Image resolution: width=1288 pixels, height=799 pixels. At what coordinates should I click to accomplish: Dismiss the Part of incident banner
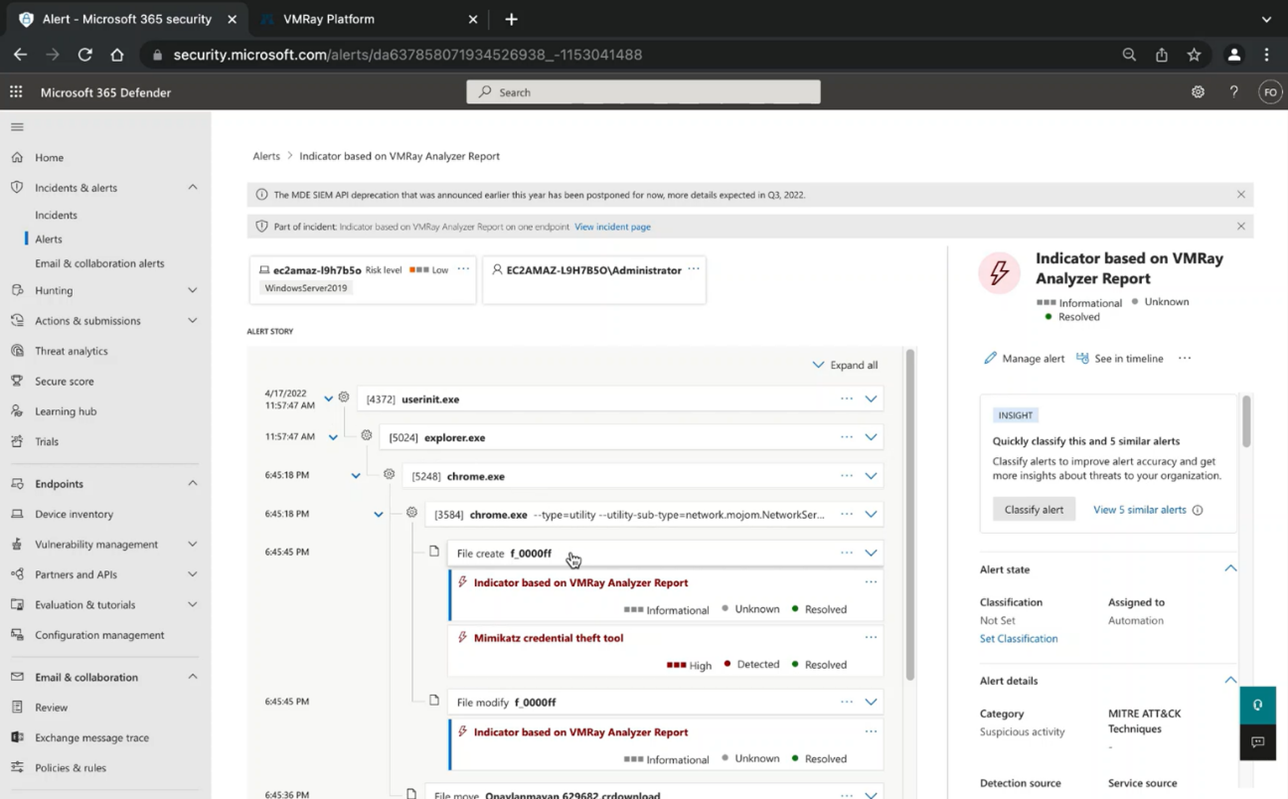(1241, 226)
